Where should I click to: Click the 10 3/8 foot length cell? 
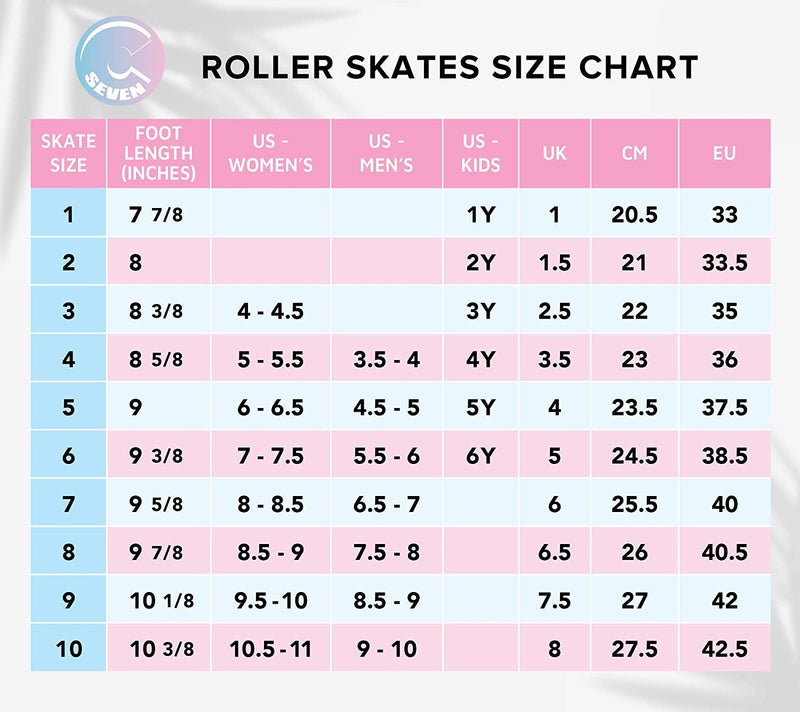[161, 649]
